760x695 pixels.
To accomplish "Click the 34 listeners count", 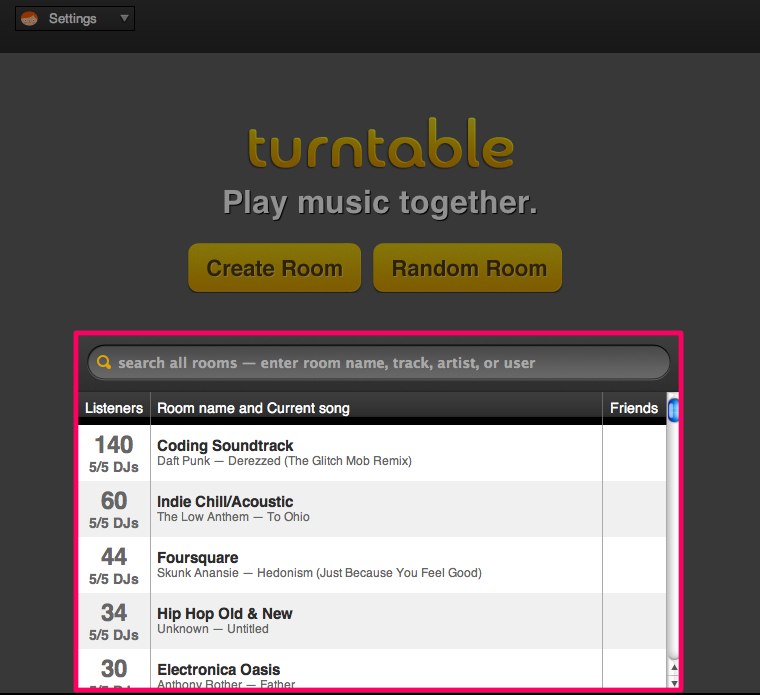I will [x=114, y=613].
